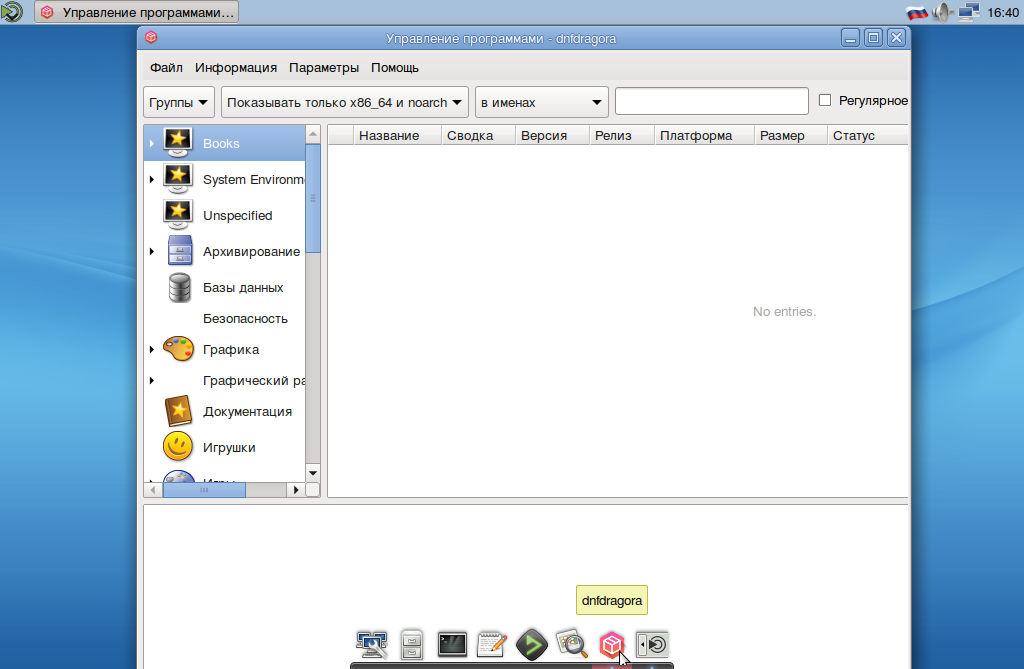Sort by the Версия column header
Viewport: 1024px width, 669px height.
click(552, 135)
